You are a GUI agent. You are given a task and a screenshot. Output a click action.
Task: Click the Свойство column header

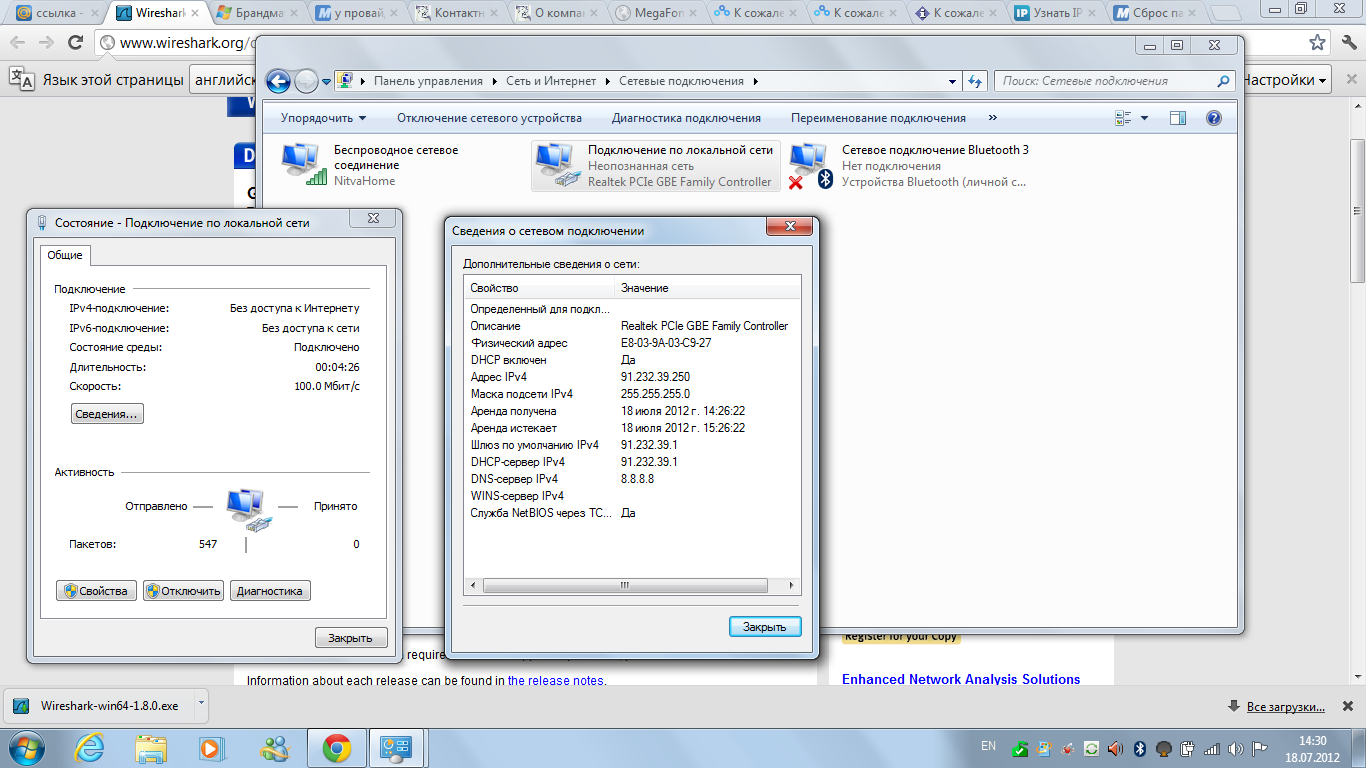[539, 288]
